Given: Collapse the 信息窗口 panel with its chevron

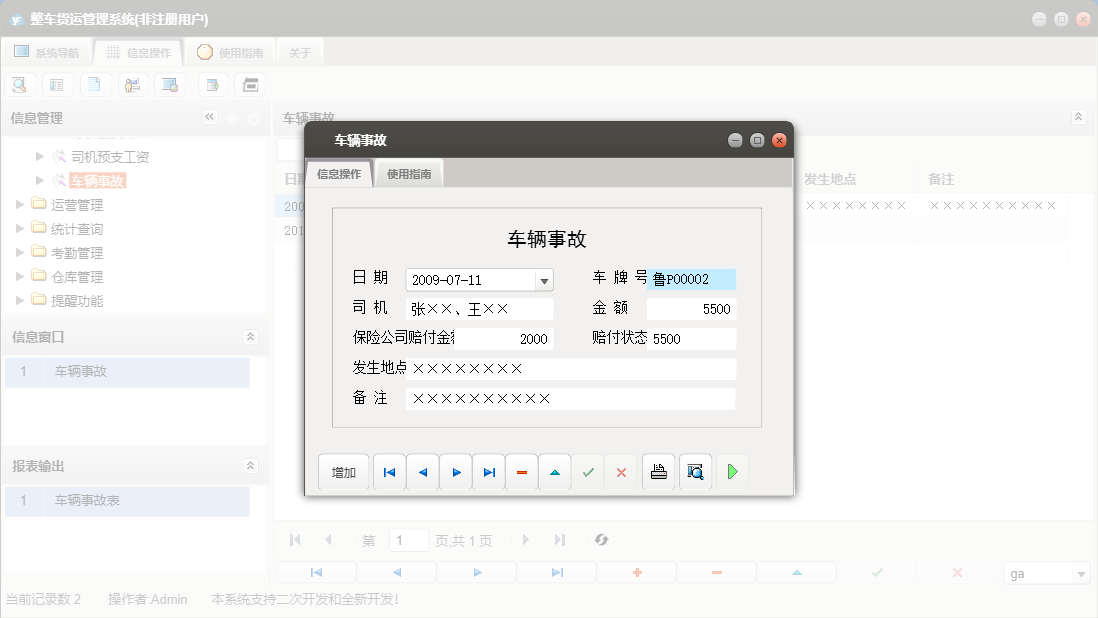Looking at the screenshot, I should pyautogui.click(x=250, y=337).
